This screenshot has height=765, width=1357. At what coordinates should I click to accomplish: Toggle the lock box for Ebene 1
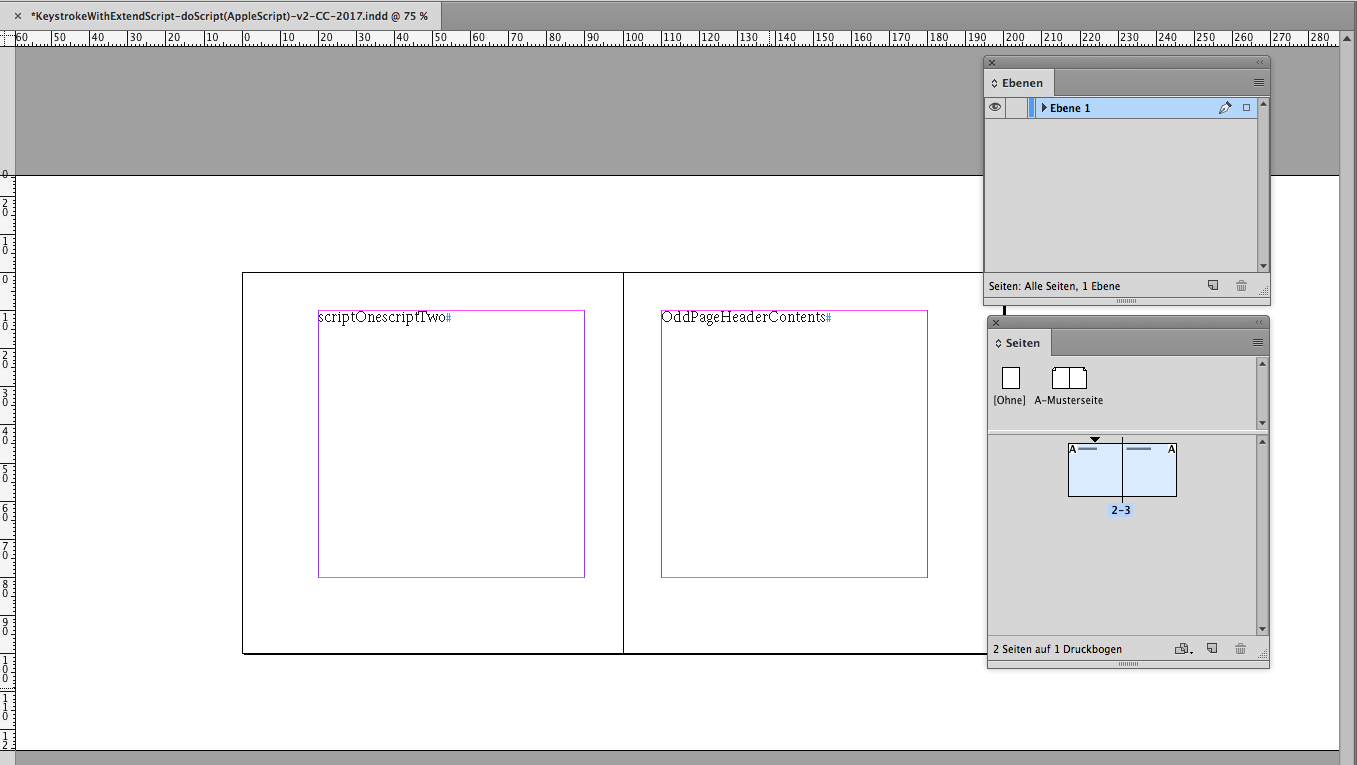(1016, 108)
